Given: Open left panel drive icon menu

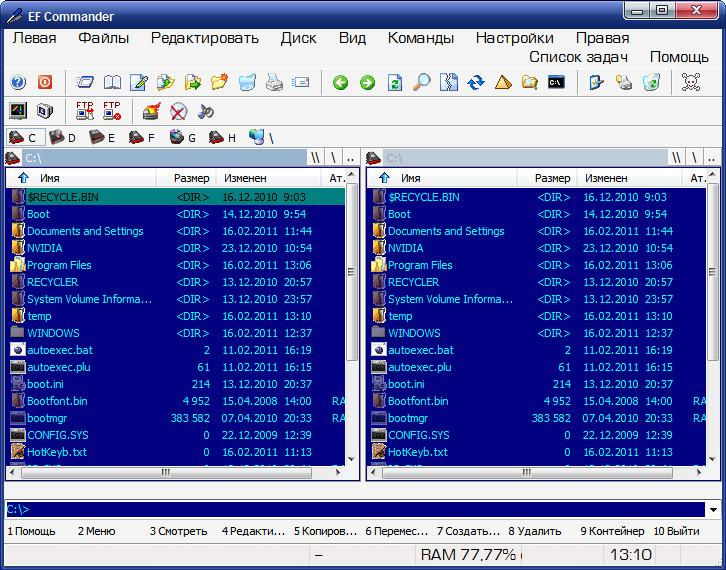Looking at the screenshot, I should [13, 158].
